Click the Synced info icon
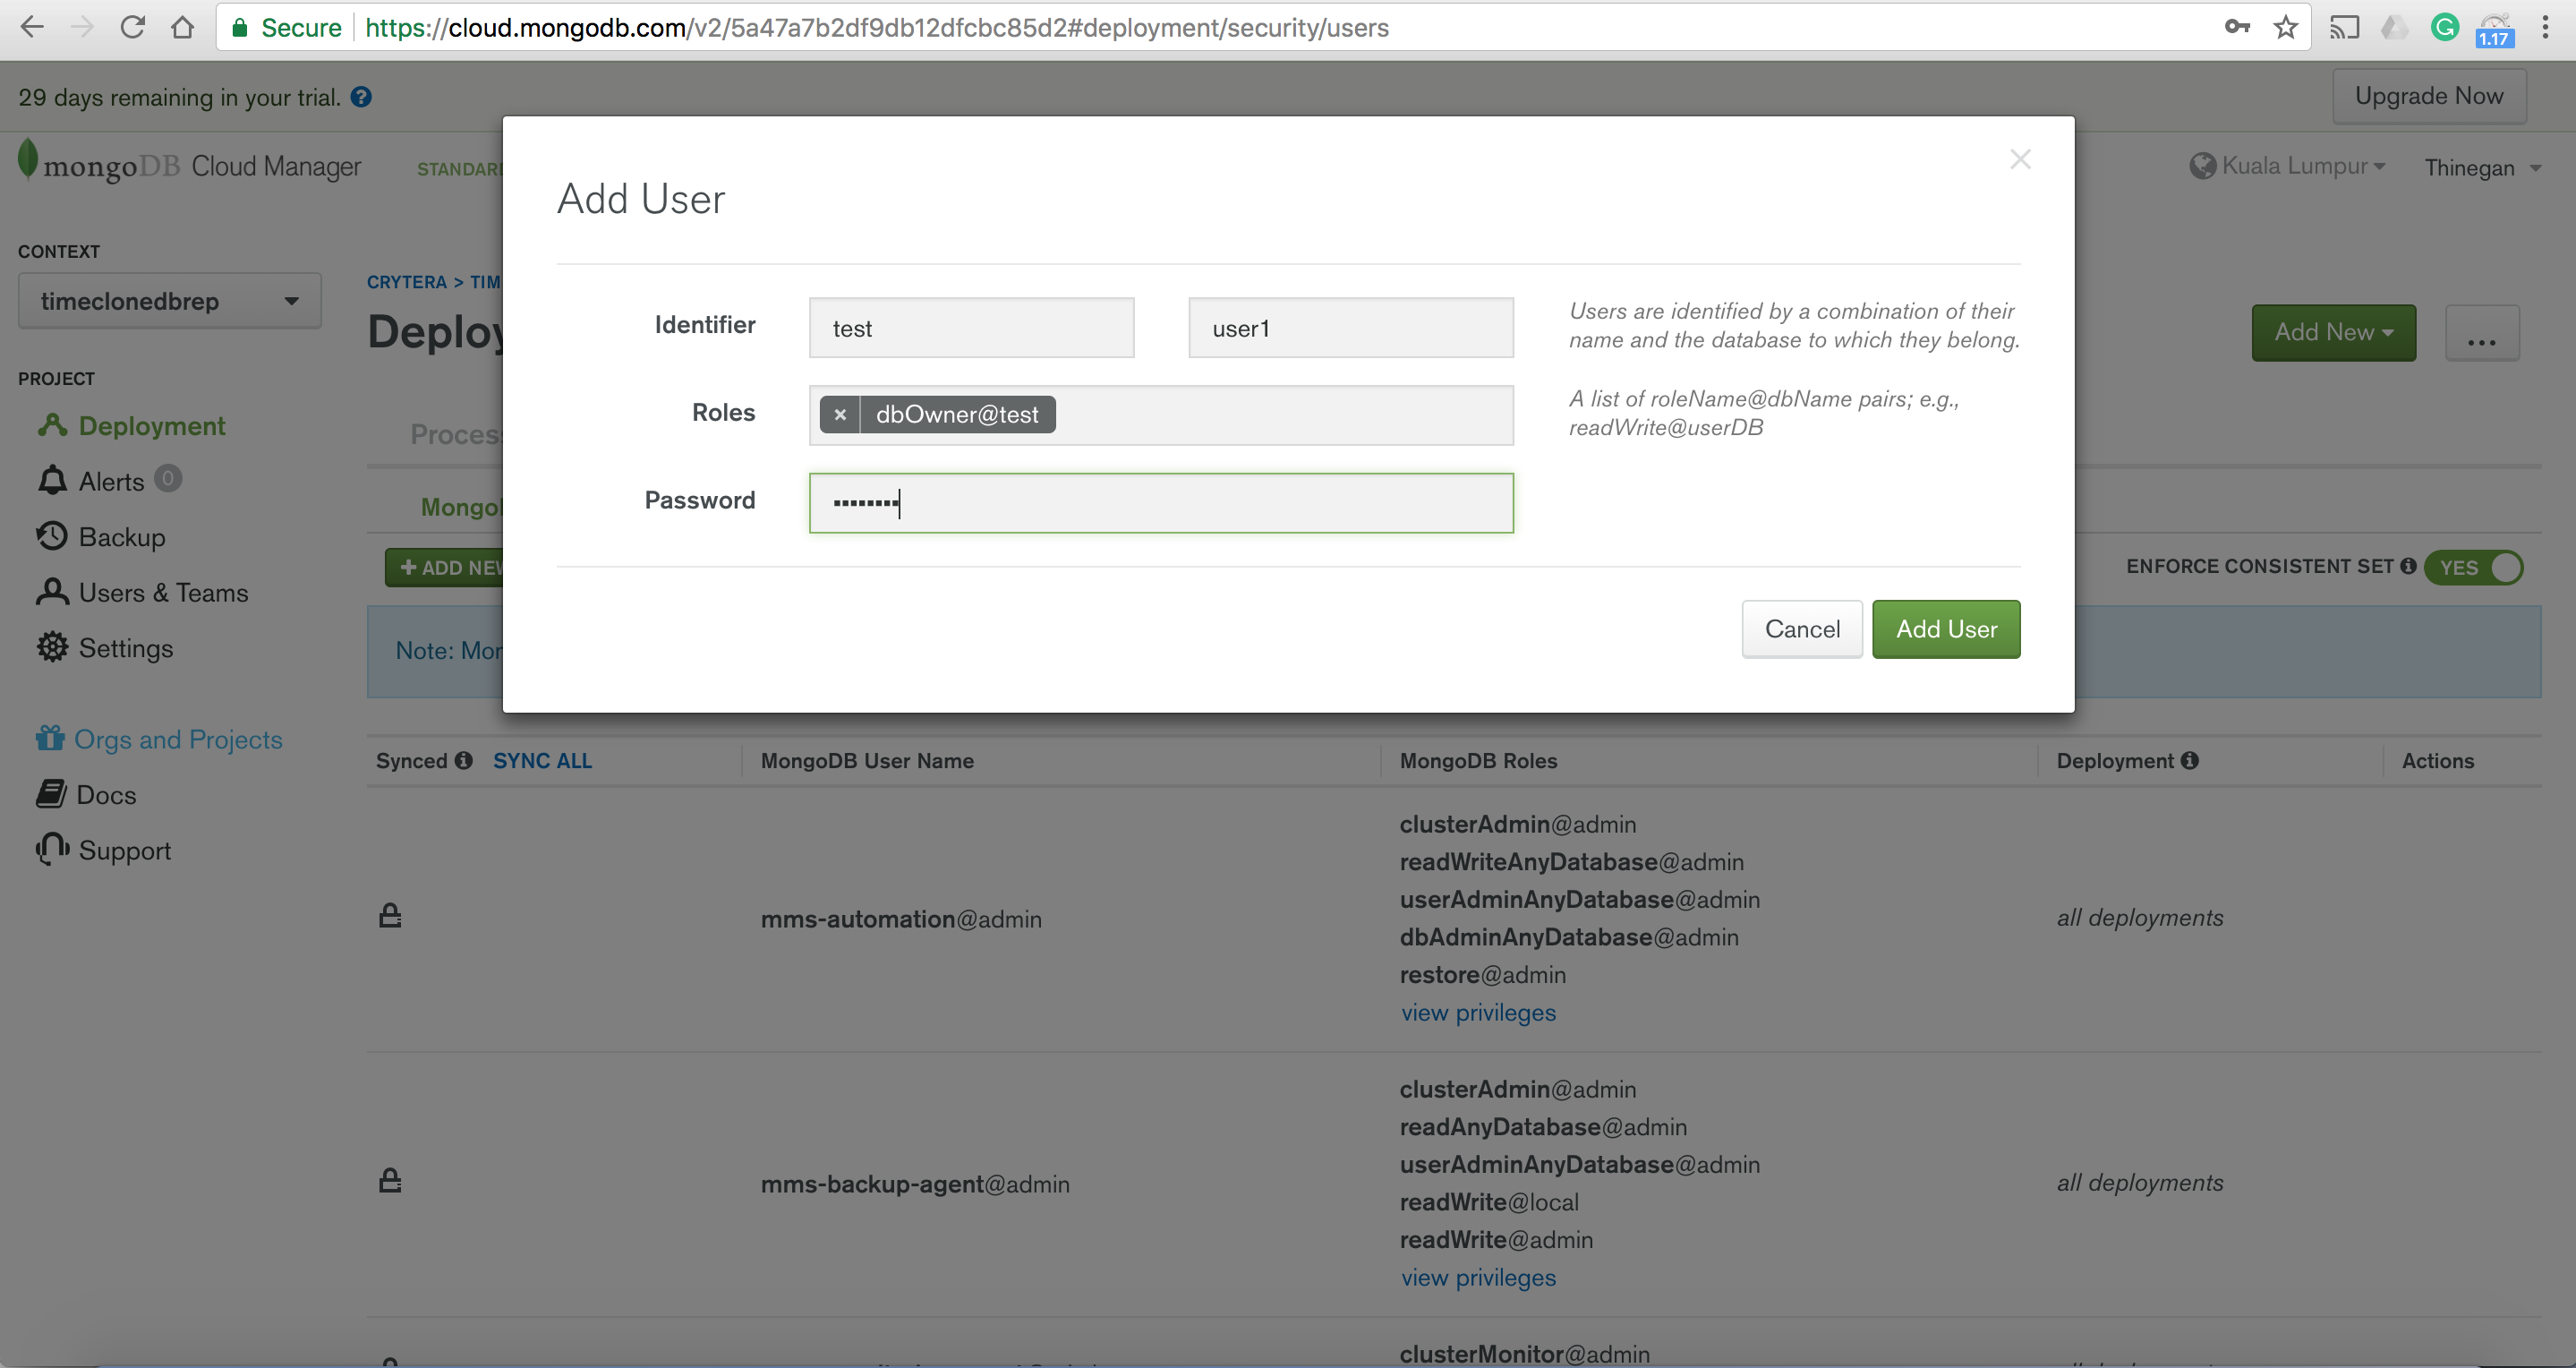This screenshot has width=2576, height=1368. [463, 761]
